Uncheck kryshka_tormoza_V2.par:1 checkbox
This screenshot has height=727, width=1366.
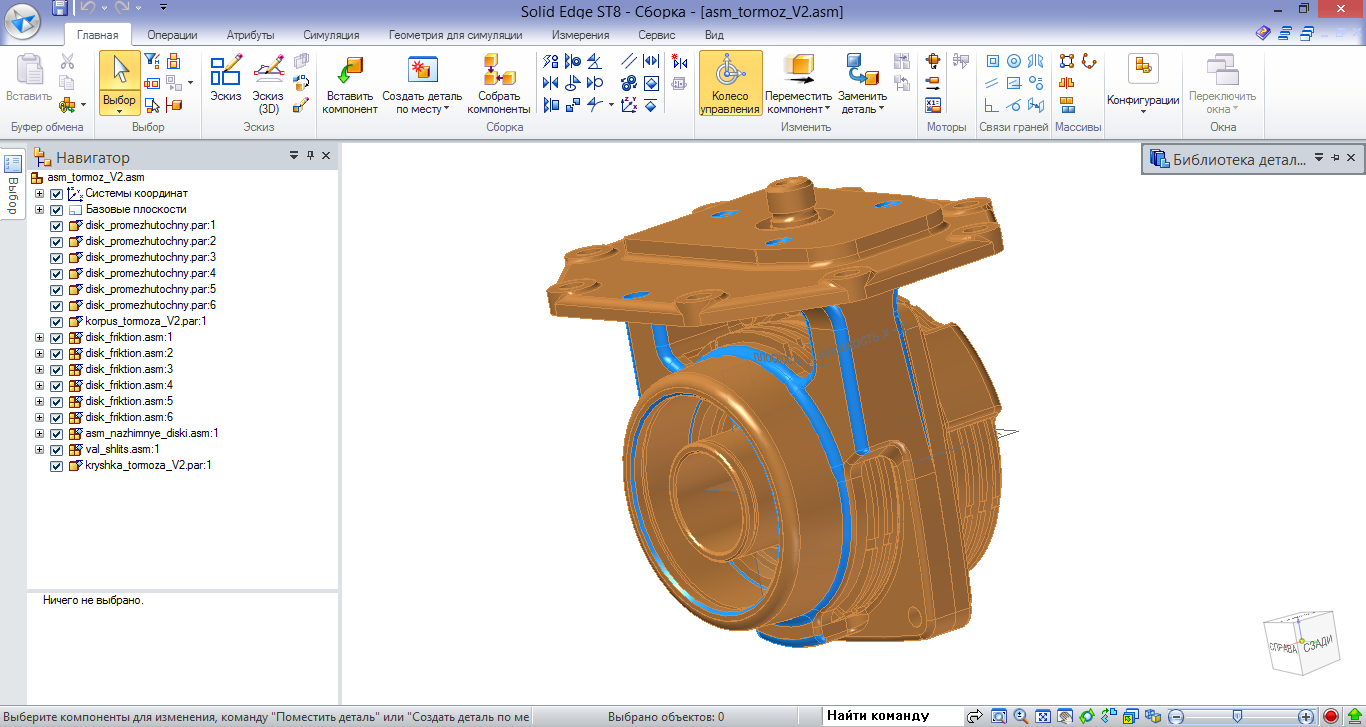tap(57, 466)
